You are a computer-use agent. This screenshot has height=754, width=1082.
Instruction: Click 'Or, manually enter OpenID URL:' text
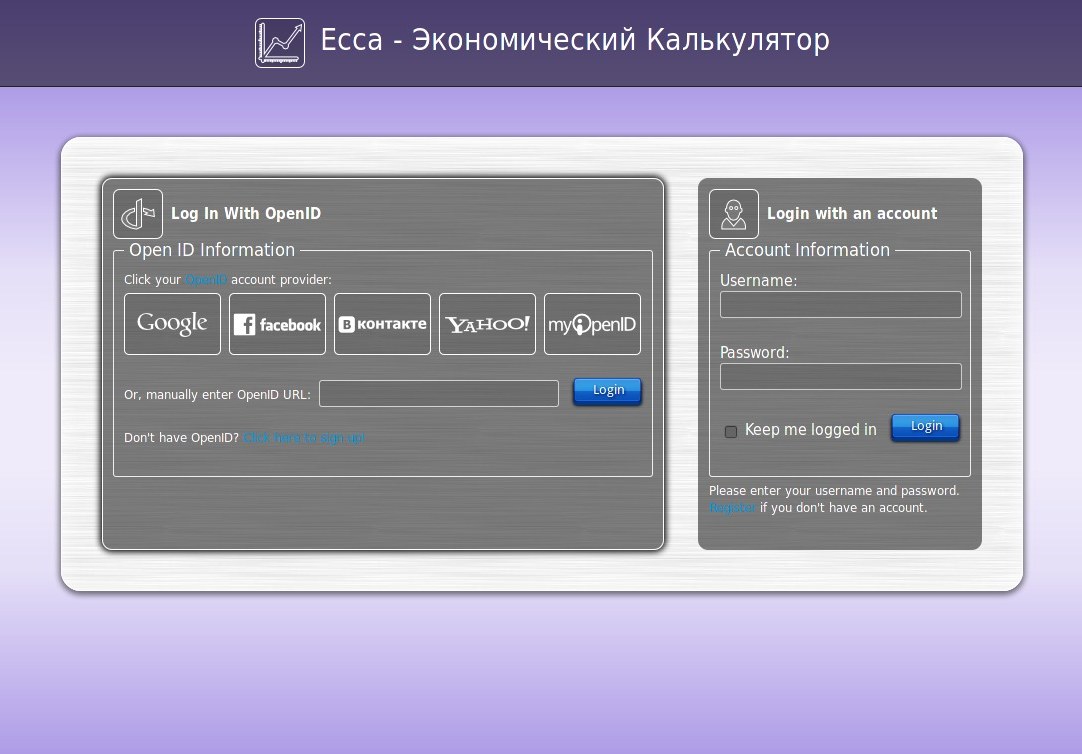217,395
